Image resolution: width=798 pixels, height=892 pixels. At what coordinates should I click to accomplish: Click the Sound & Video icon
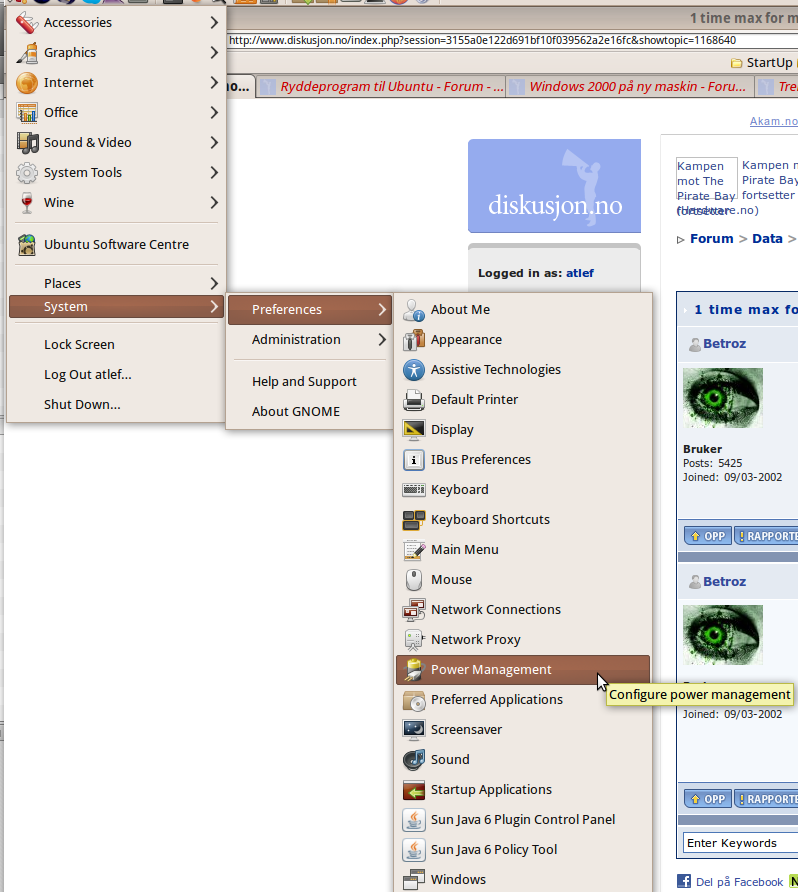(27, 143)
